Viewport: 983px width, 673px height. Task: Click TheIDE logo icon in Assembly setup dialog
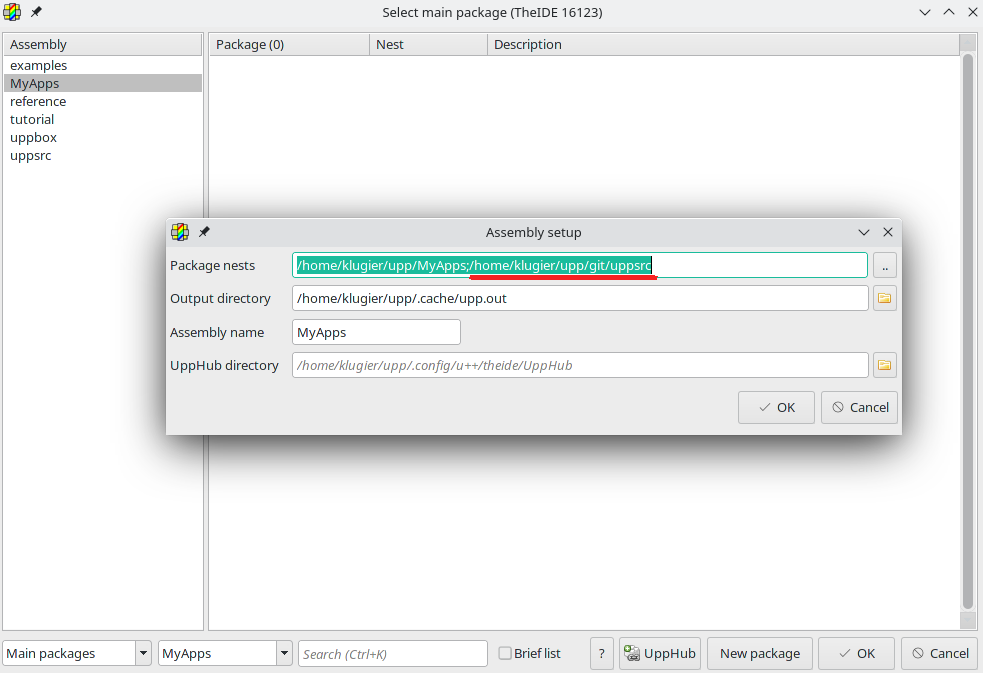pyautogui.click(x=180, y=232)
